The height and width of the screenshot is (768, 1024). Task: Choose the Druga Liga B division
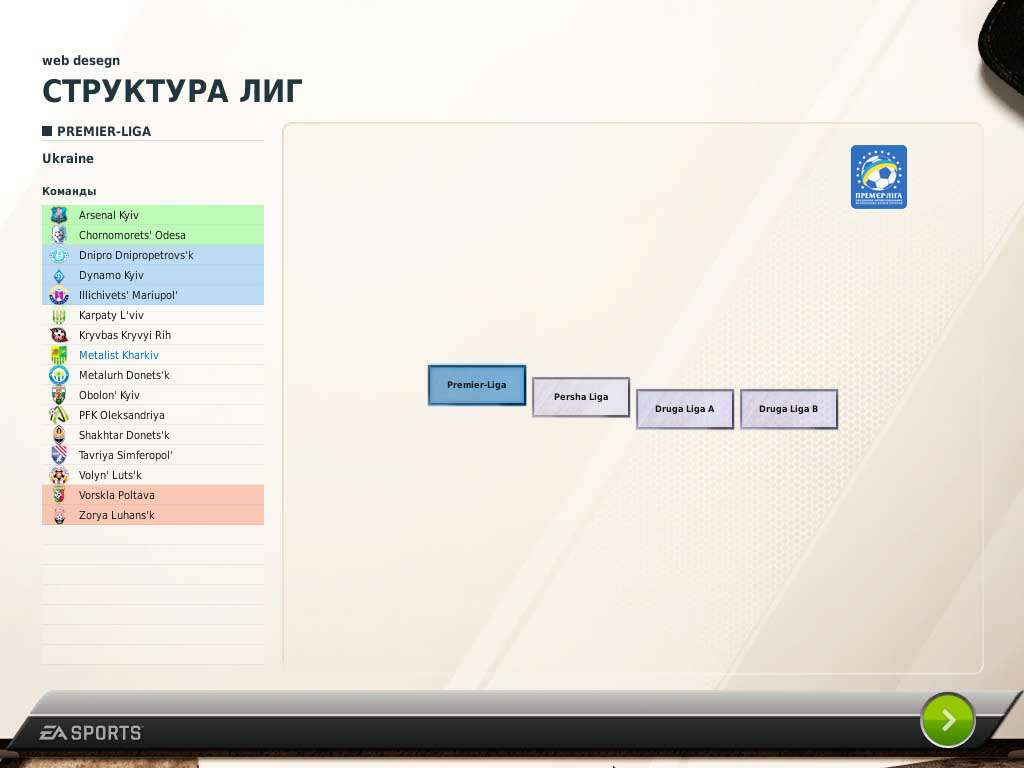(789, 409)
